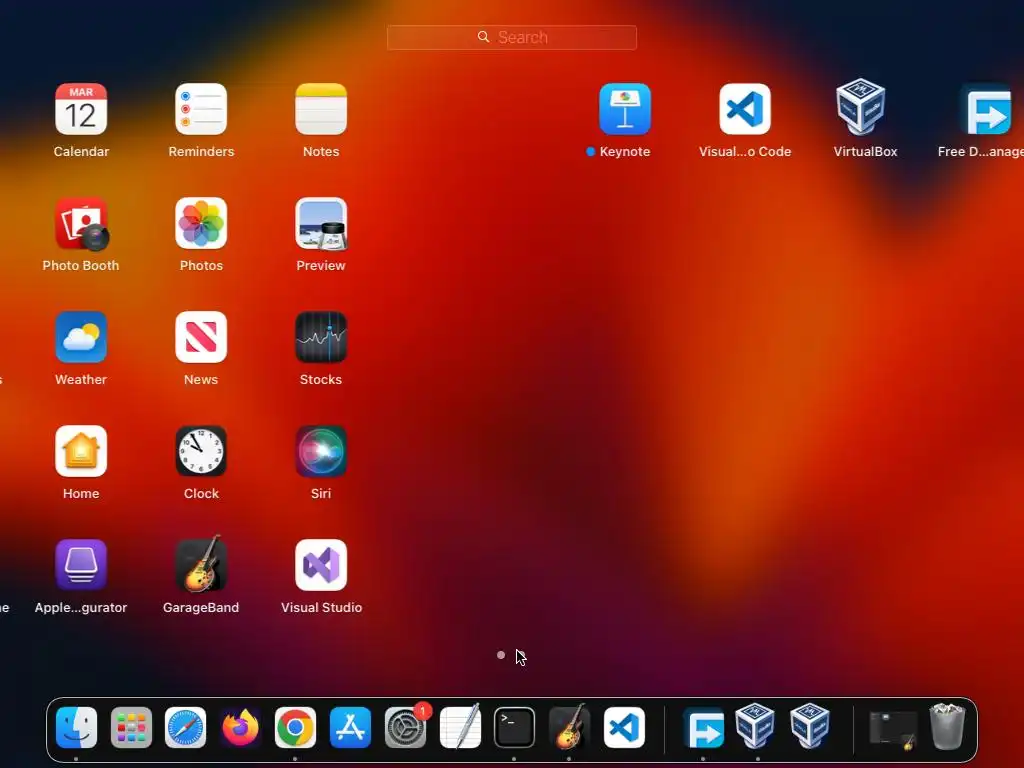Launch Safari from the Dock

[185, 728]
